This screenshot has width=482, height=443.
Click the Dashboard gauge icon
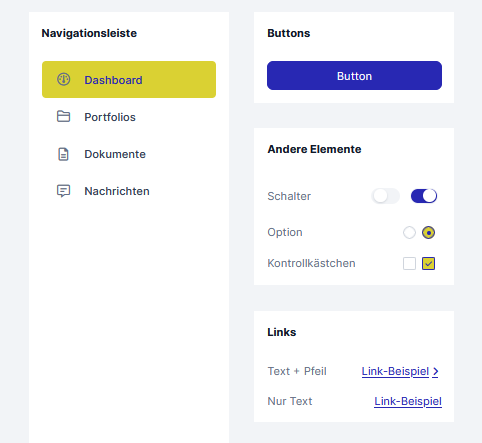coord(63,79)
